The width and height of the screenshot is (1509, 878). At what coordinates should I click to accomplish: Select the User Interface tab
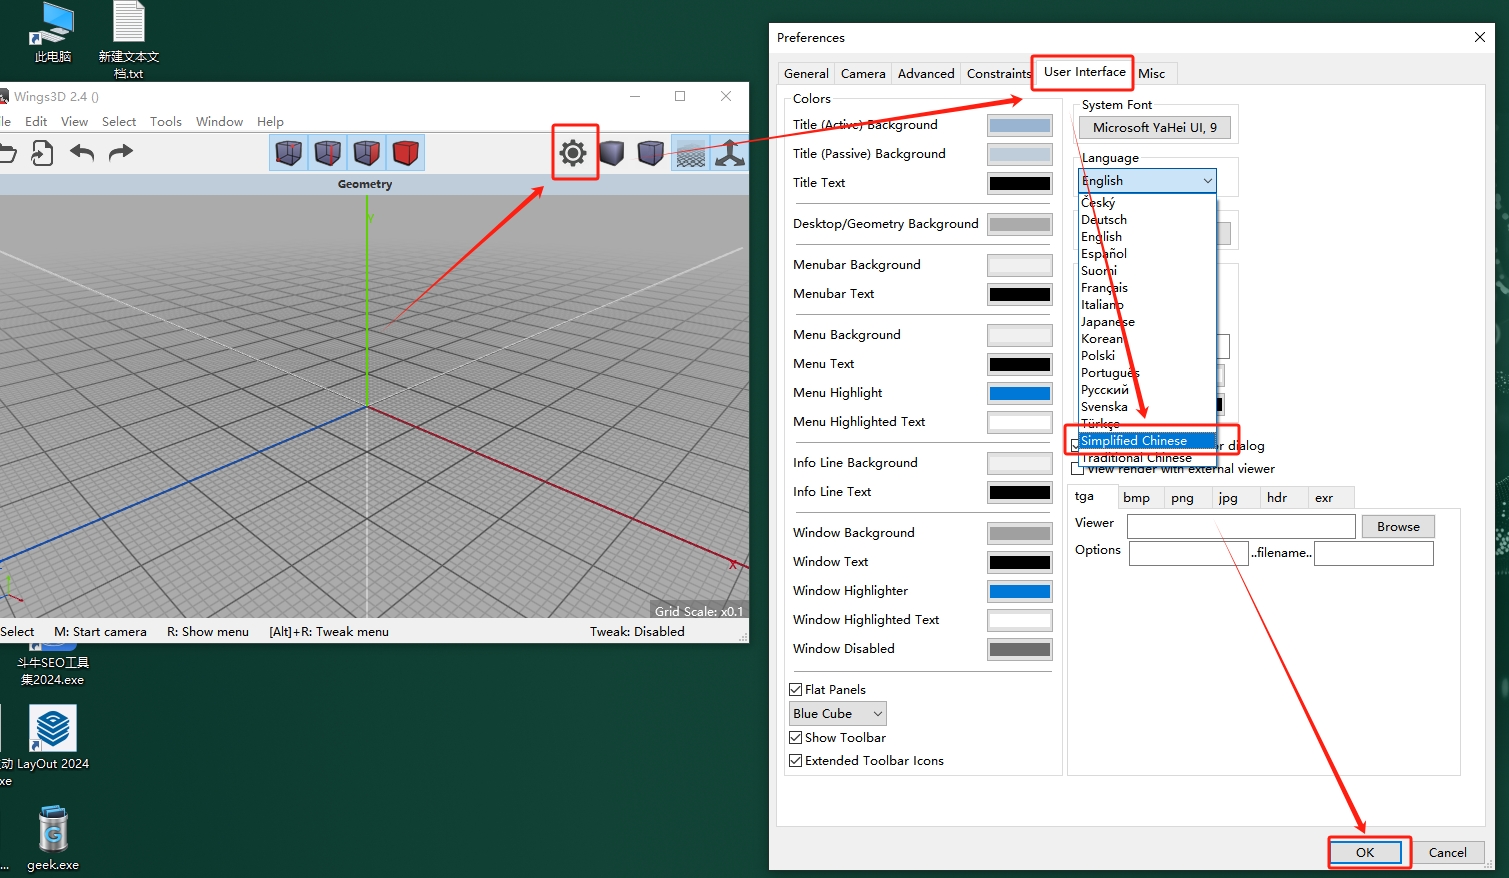(1084, 72)
